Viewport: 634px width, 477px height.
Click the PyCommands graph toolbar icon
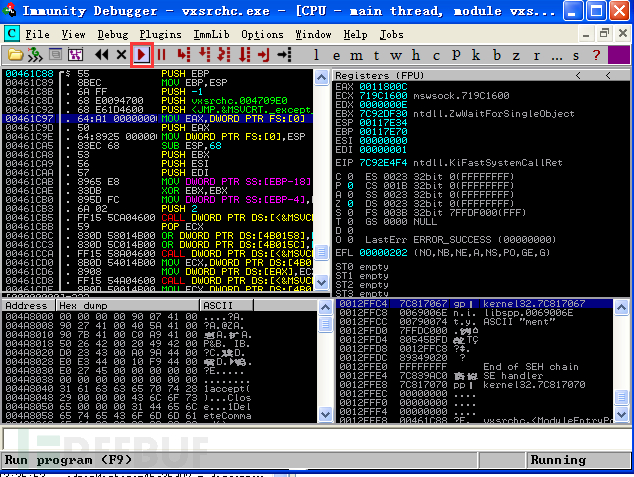(76, 55)
